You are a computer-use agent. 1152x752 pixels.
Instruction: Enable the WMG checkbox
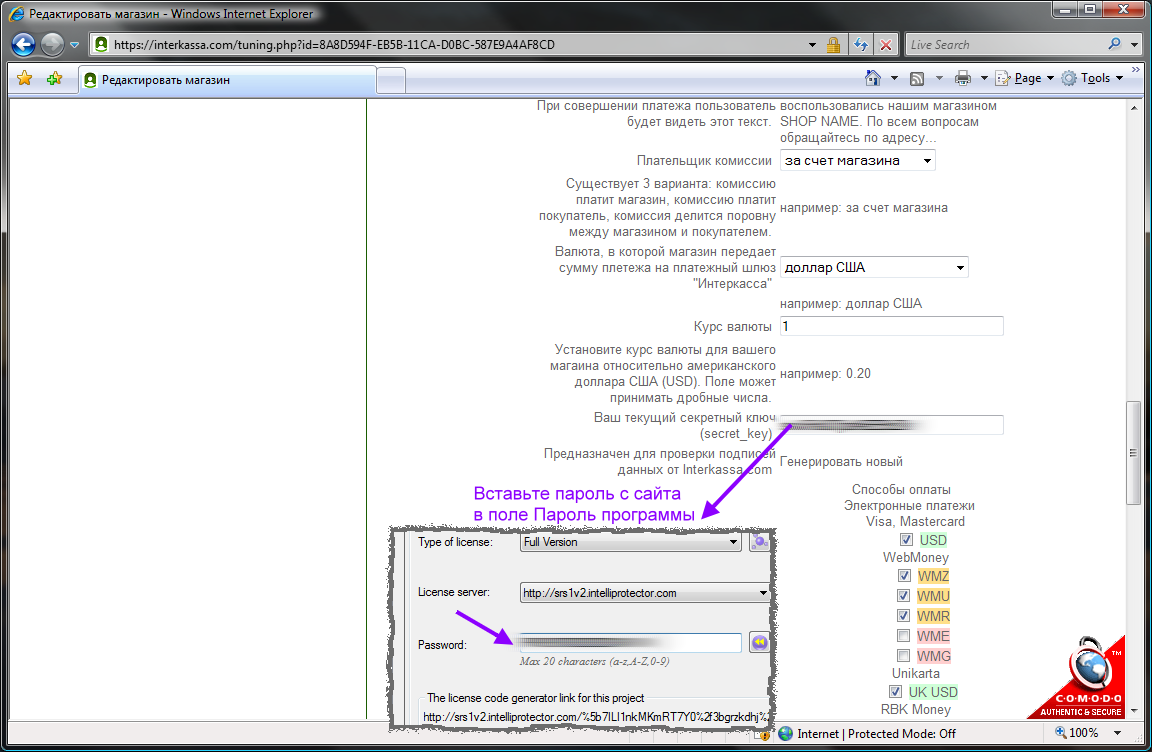pos(904,656)
